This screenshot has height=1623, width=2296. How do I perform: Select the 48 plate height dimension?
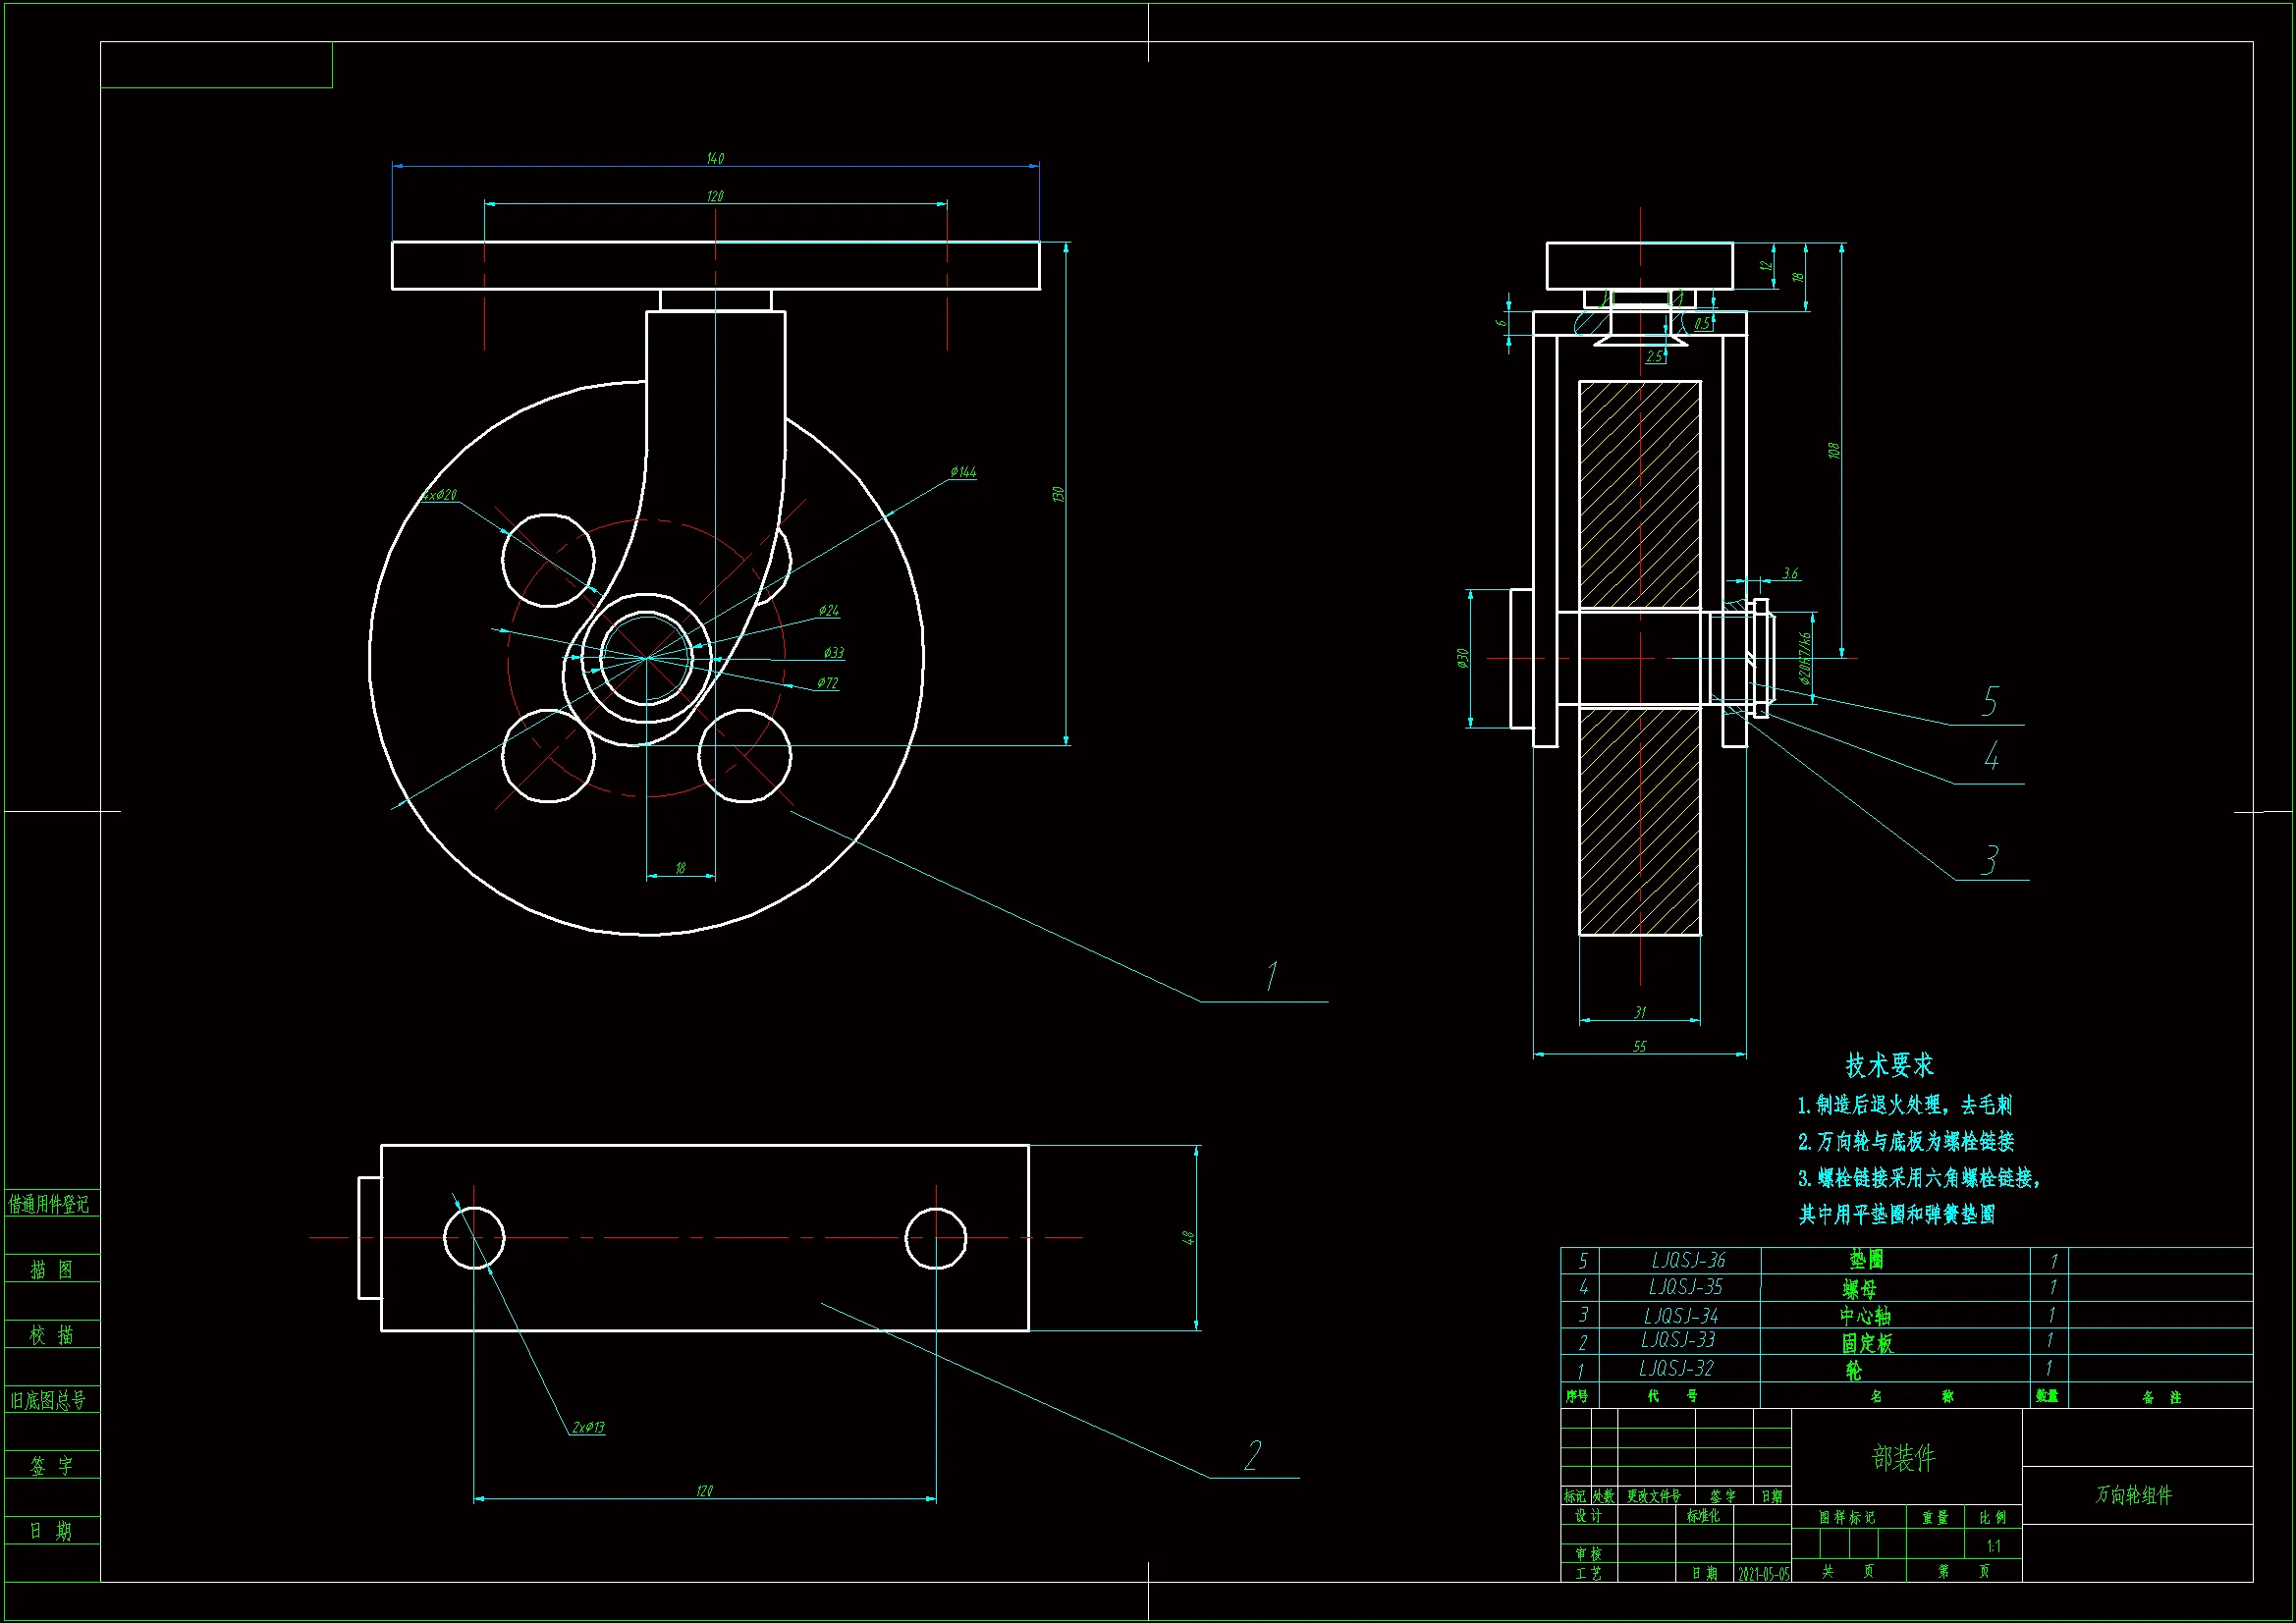[1189, 1237]
